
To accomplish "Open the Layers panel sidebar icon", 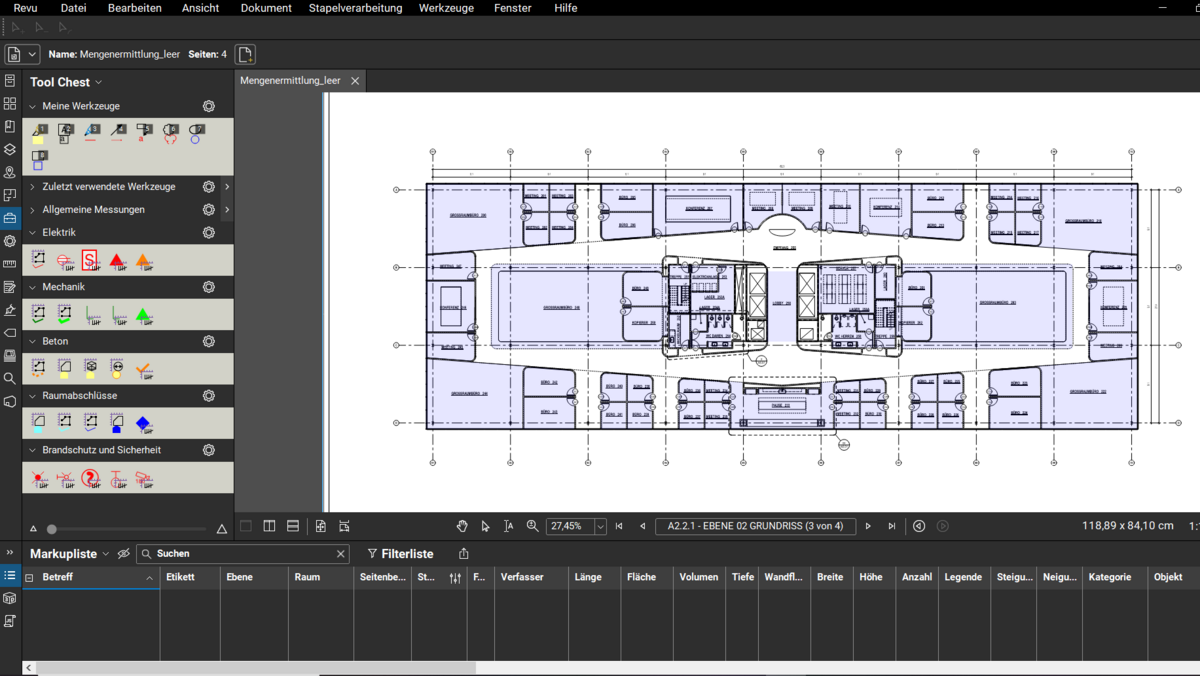I will (10, 149).
